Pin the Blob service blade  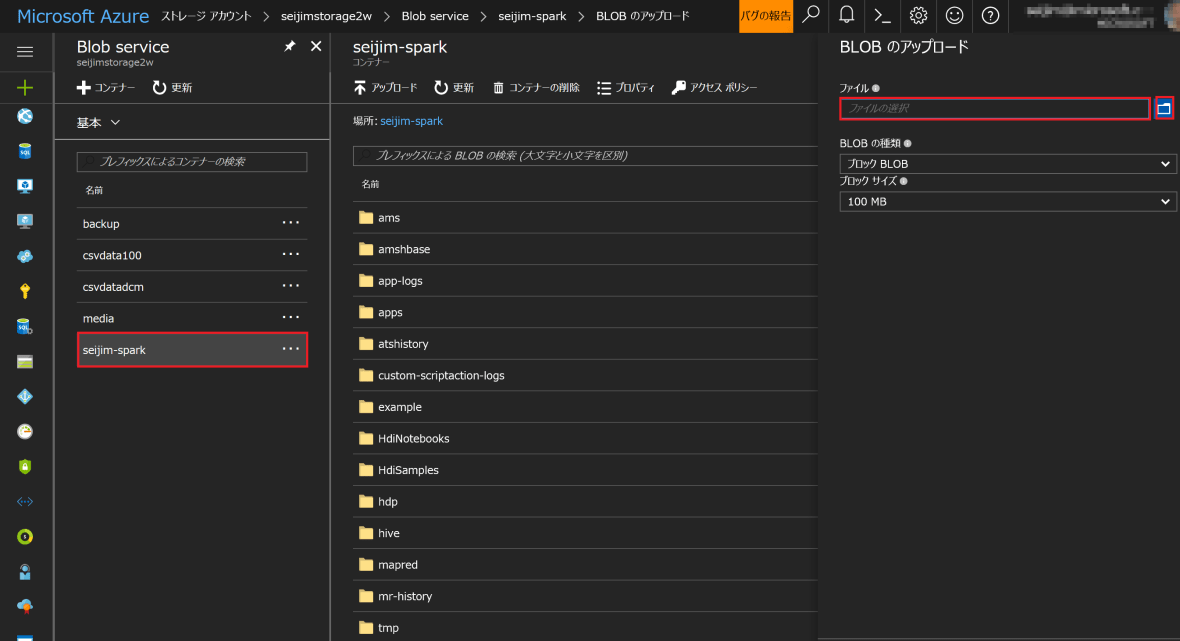pos(290,47)
